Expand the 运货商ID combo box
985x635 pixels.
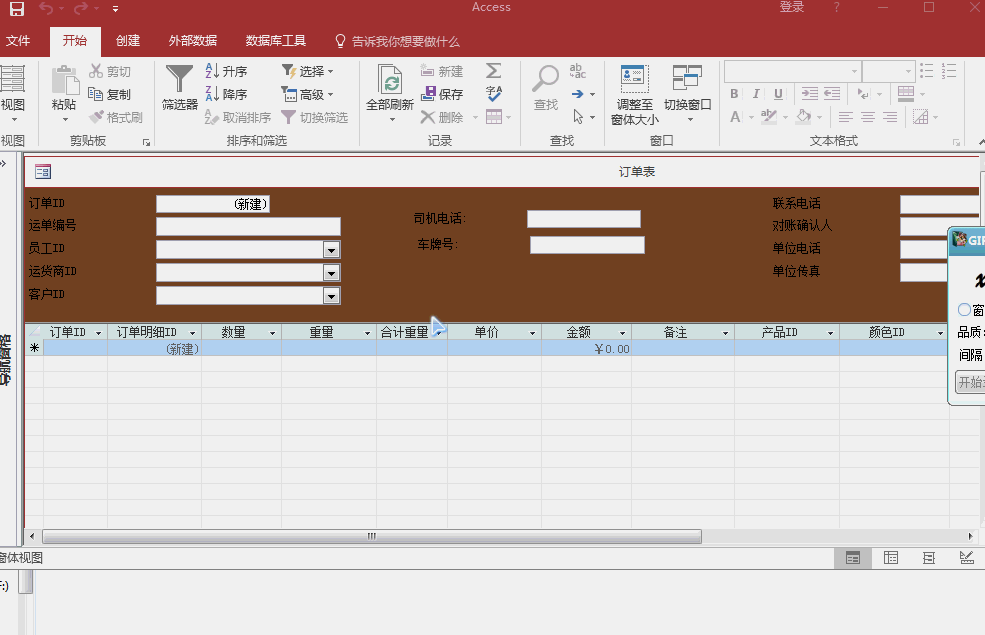click(x=332, y=273)
